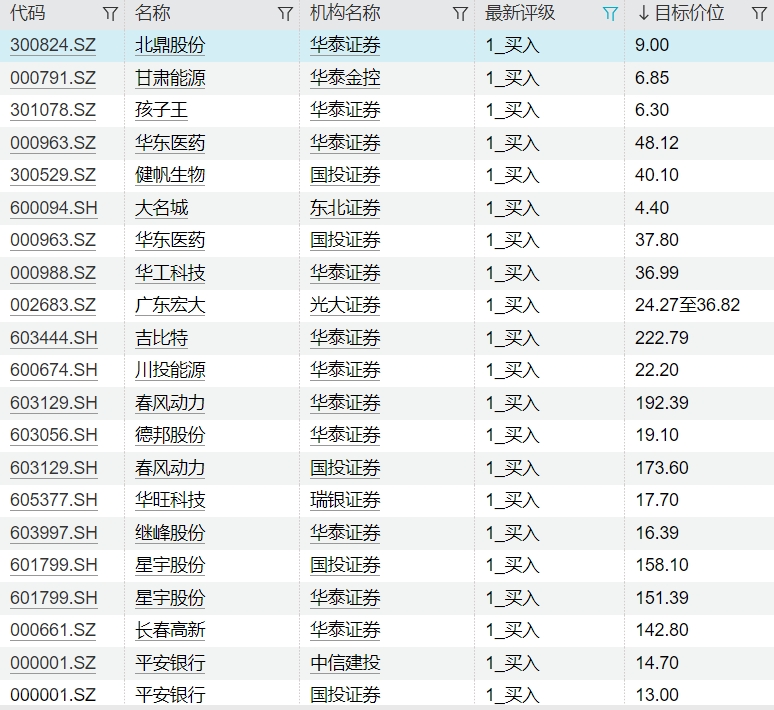Open stock code 000791.SZ
Screen dimensions: 774x710
coord(53,78)
